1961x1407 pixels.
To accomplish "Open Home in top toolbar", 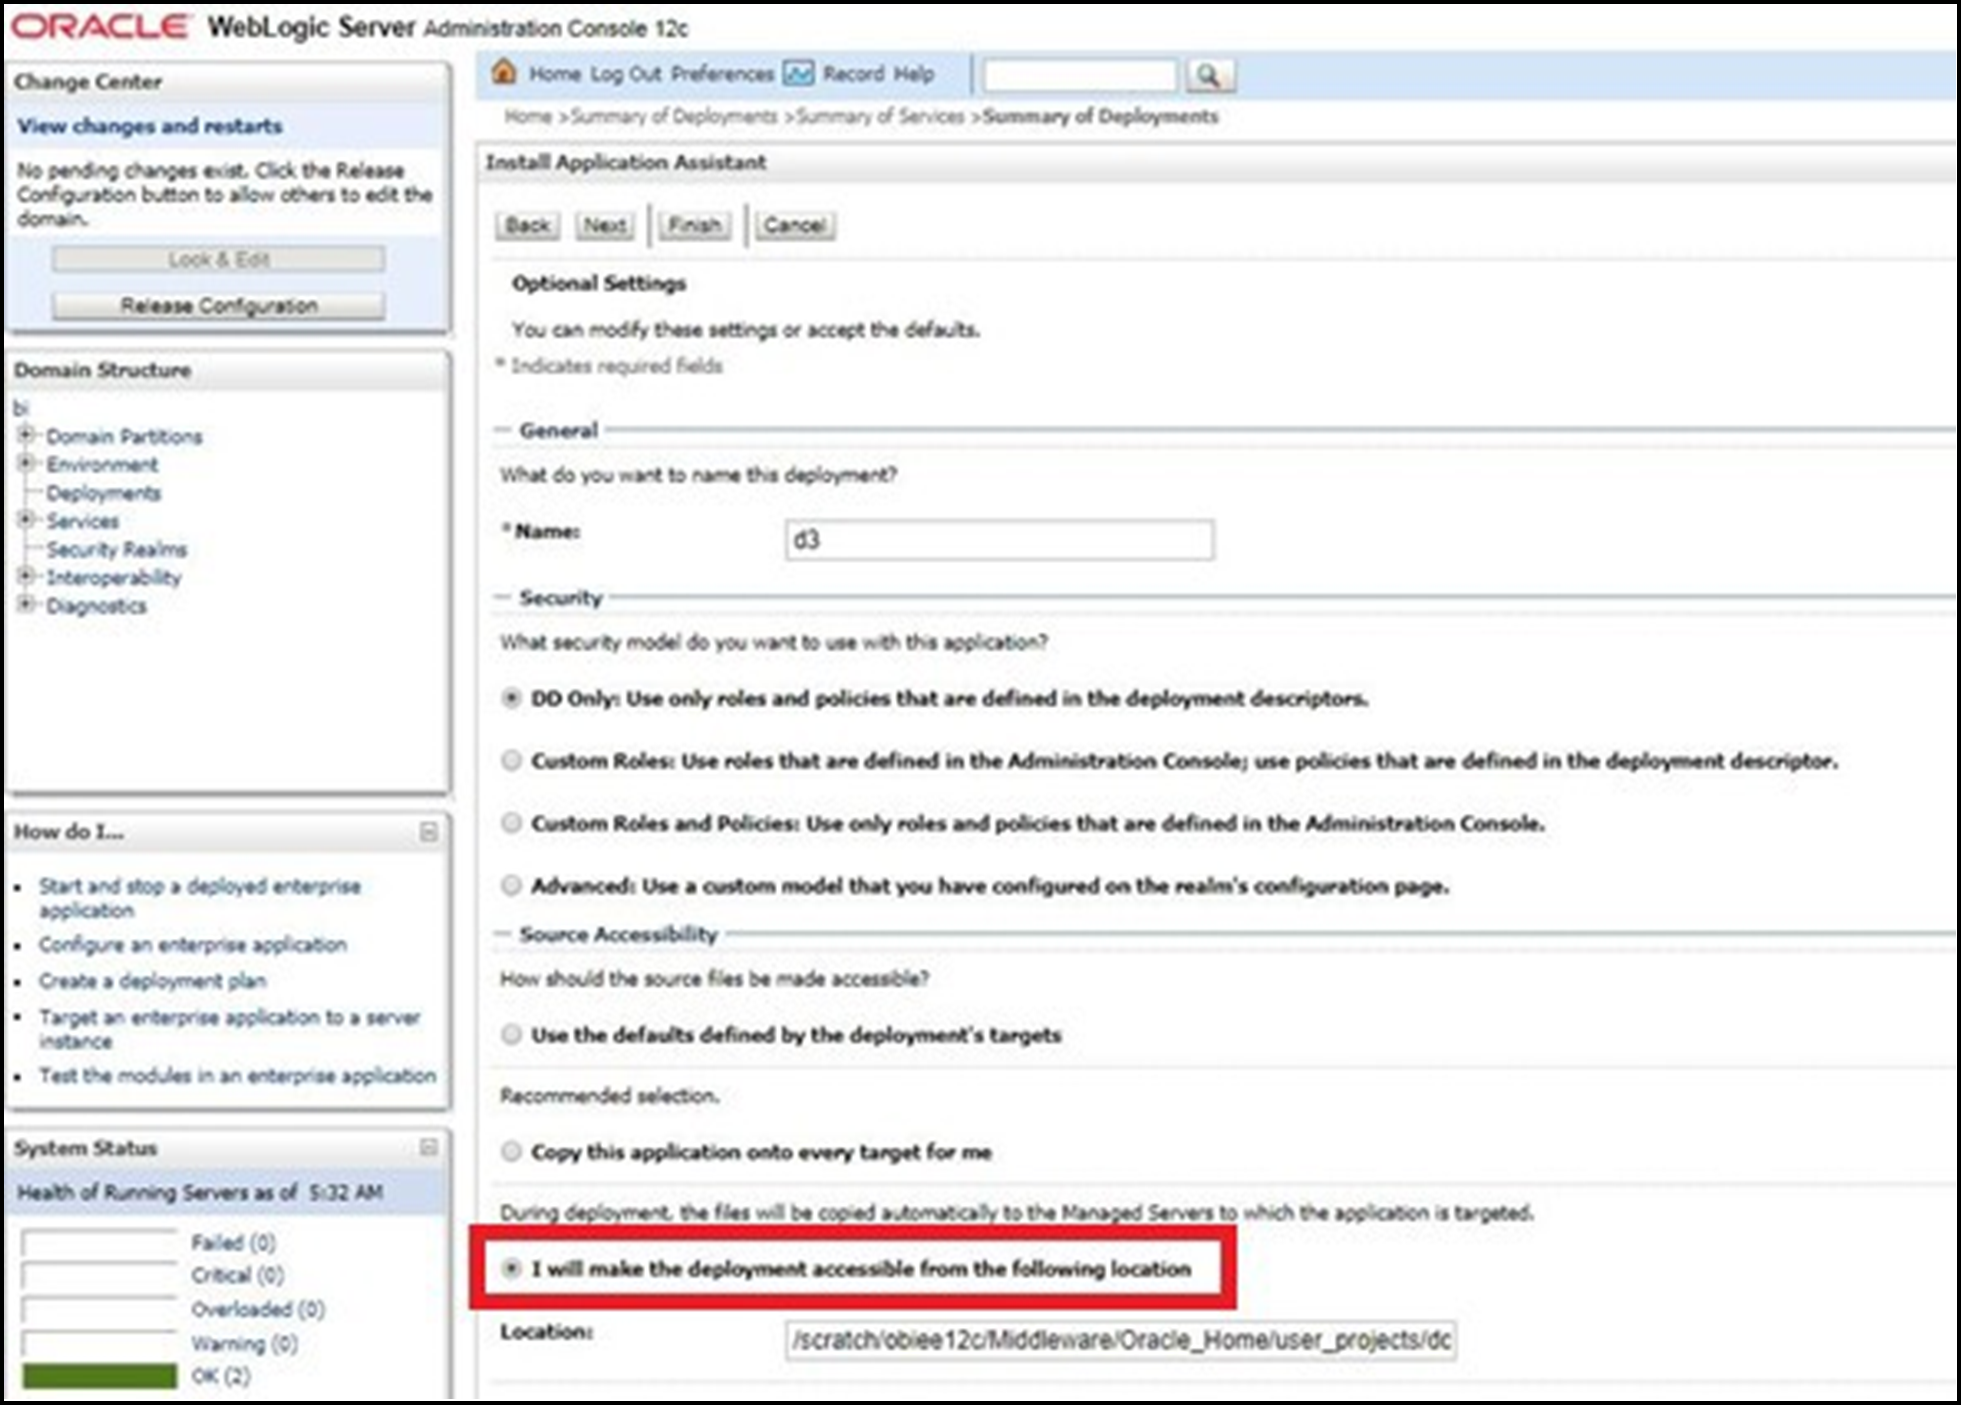I will click(555, 74).
